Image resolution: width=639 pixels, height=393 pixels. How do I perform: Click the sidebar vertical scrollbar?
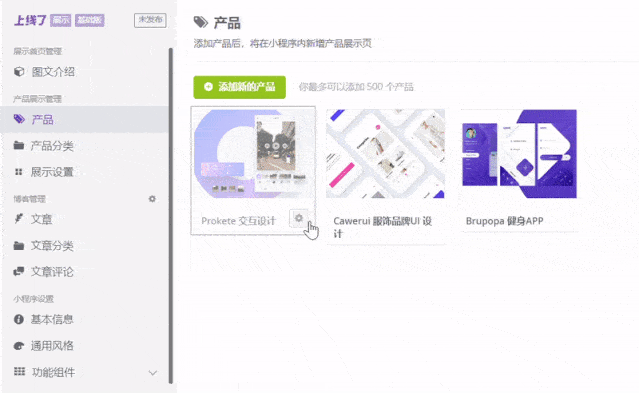(x=171, y=216)
